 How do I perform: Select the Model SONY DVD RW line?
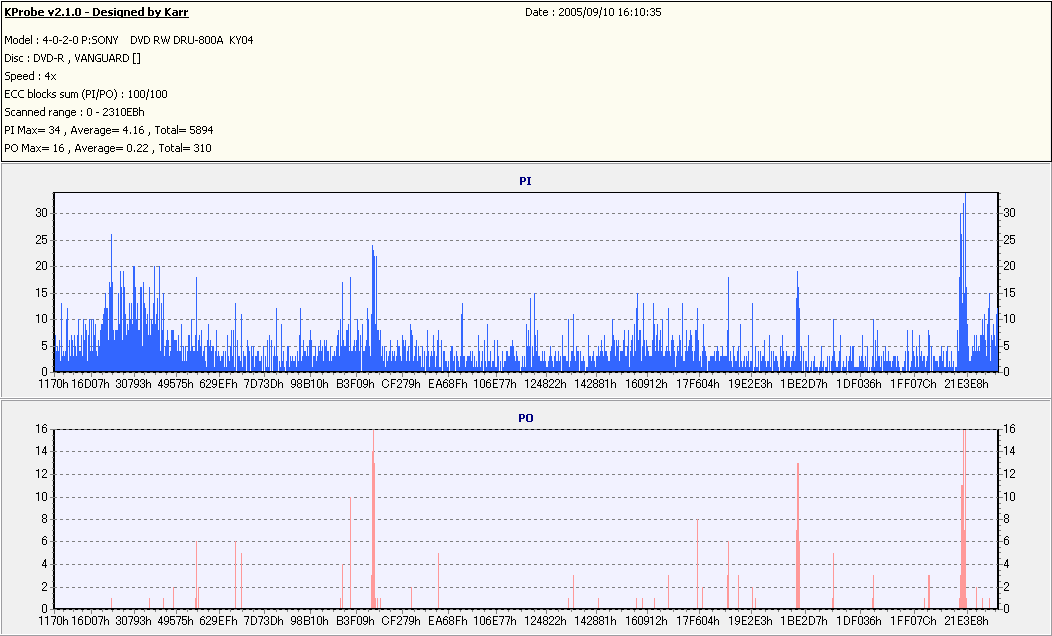point(129,40)
